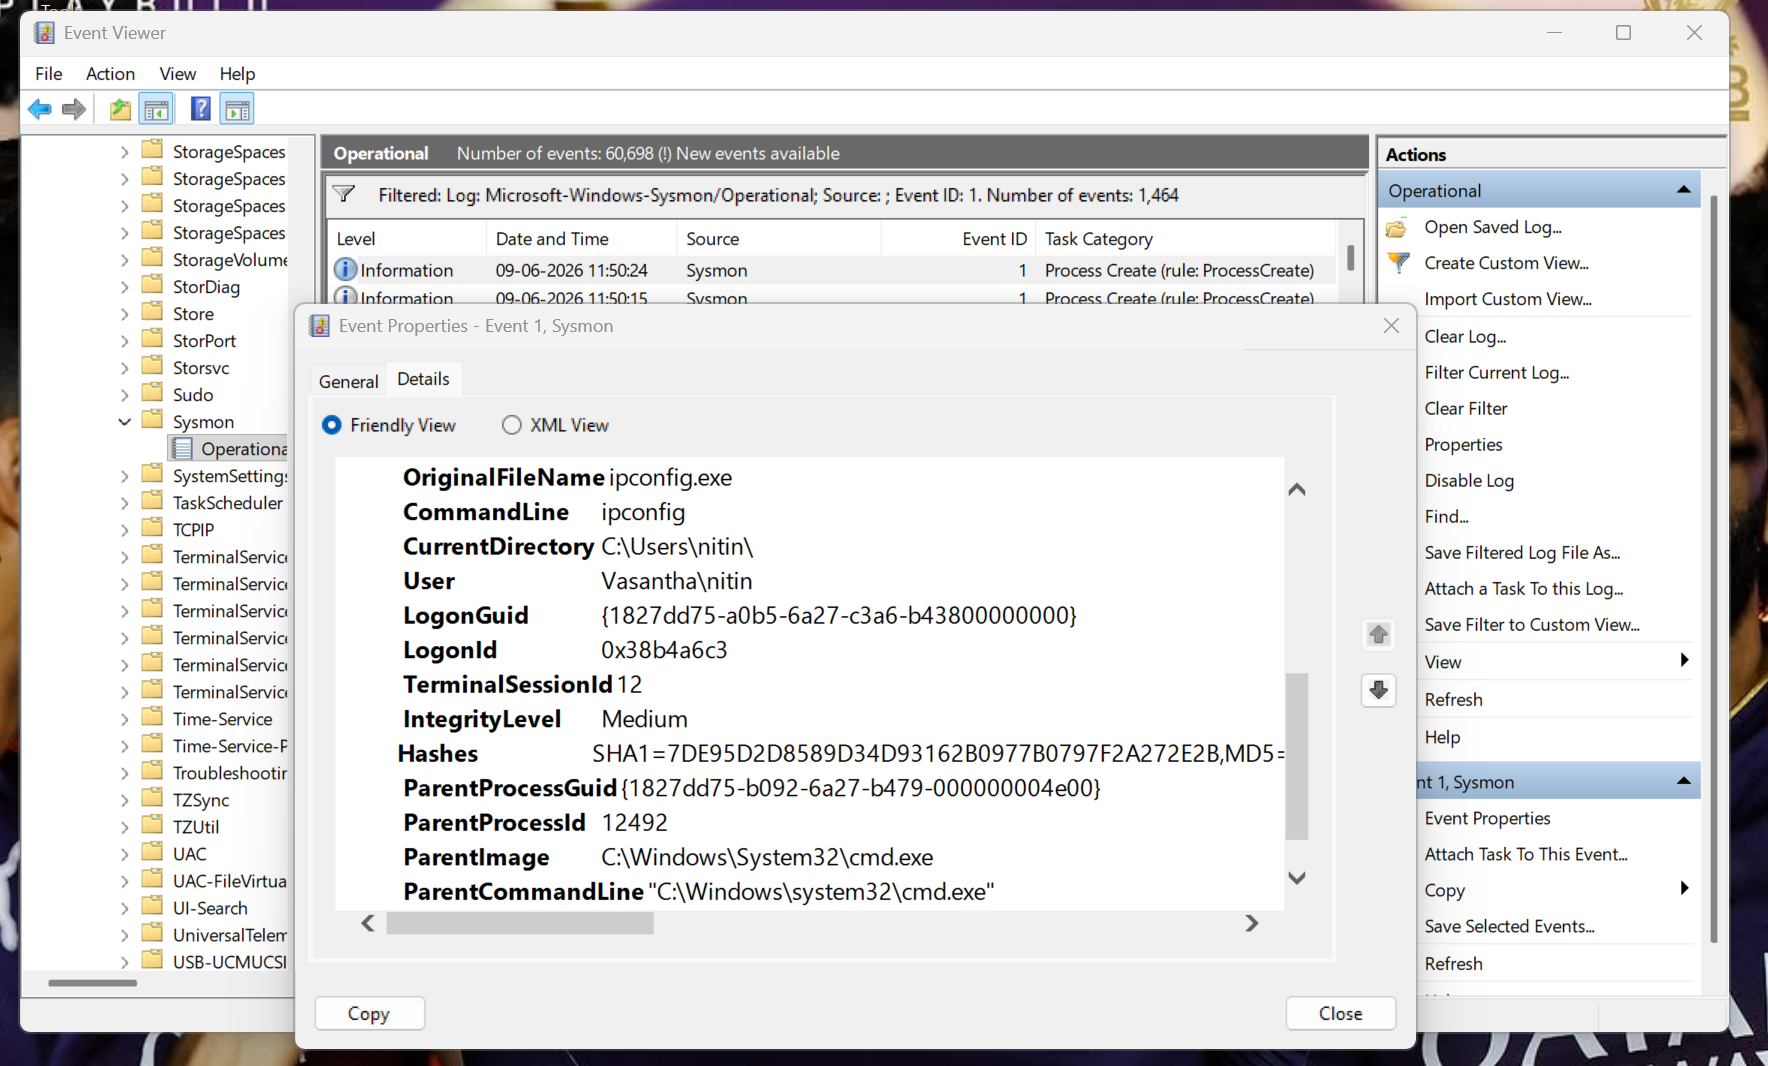
Task: Select the 11:50:24 Sysmon event row
Action: [832, 270]
